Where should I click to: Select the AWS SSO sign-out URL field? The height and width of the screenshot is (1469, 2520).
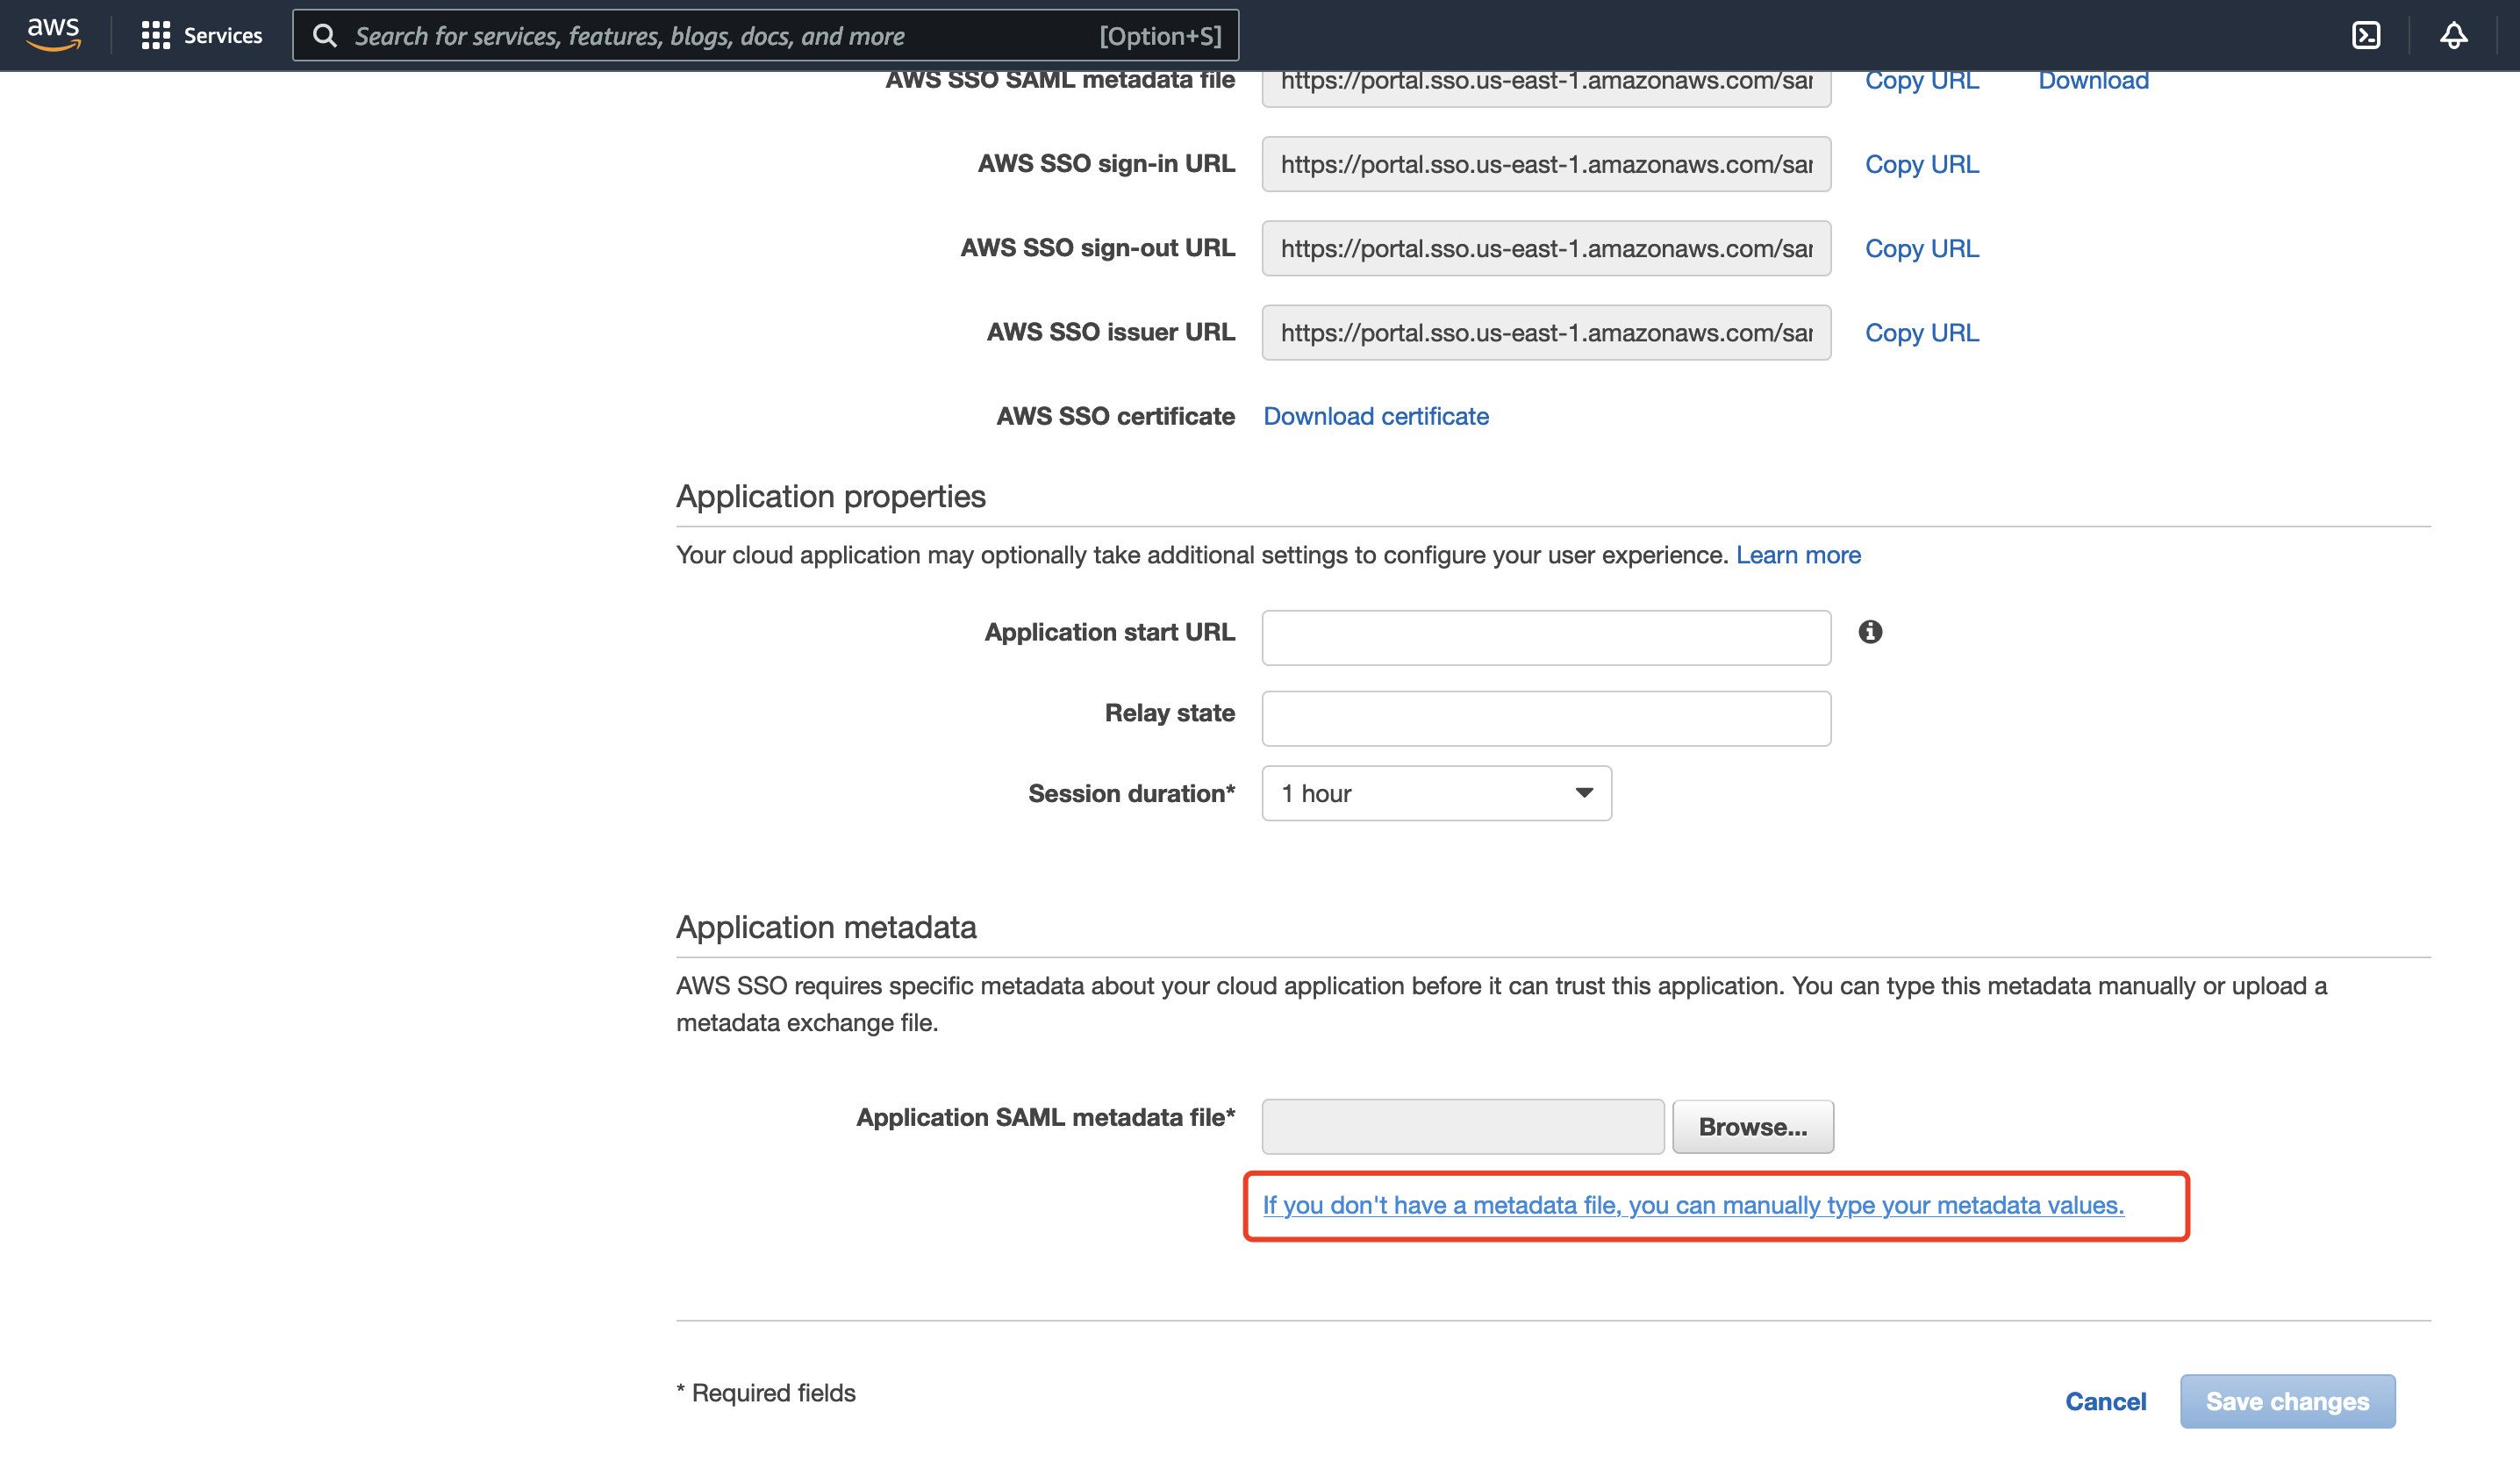click(x=1546, y=248)
